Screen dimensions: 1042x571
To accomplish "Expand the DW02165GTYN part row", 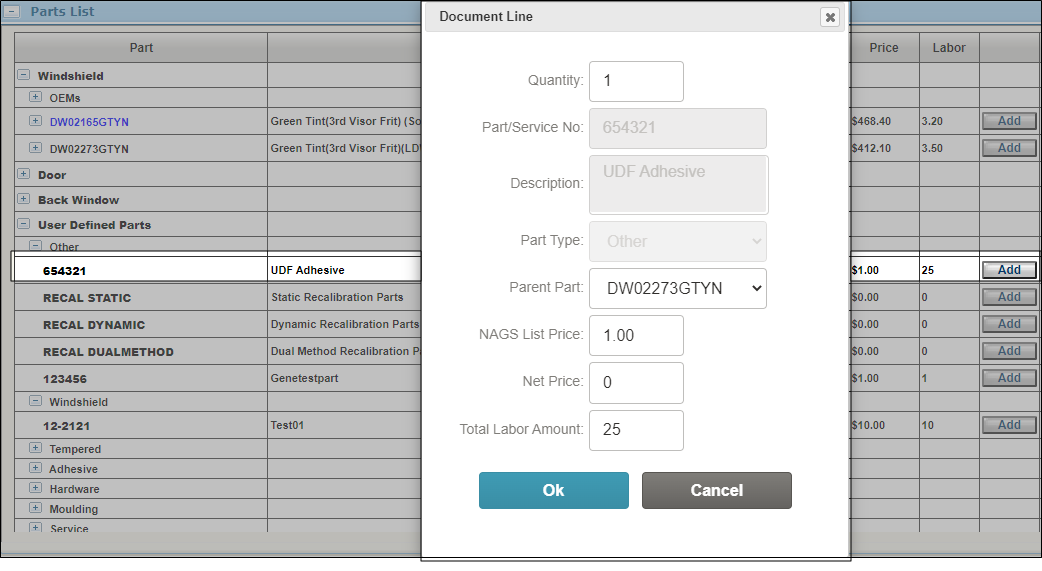I will tap(35, 121).
